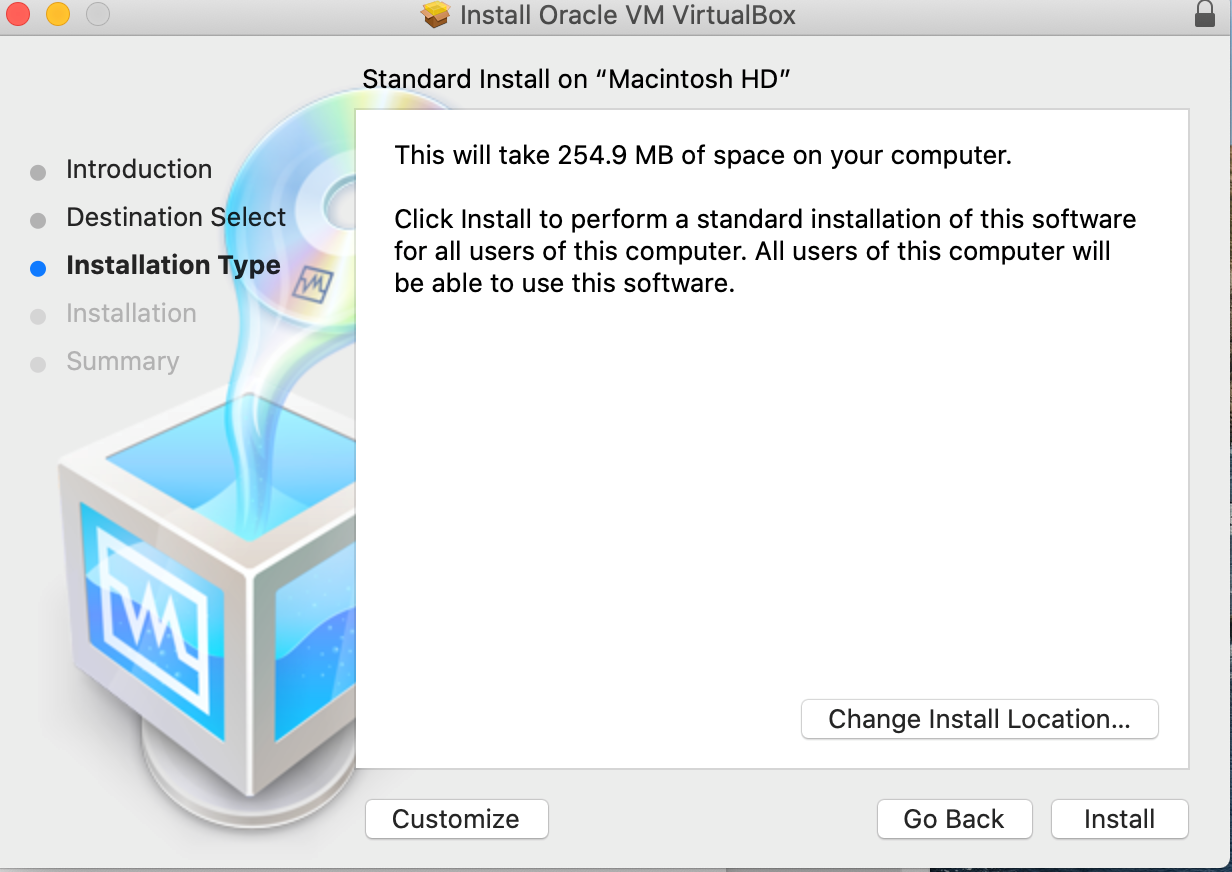Click the gray bullet beside Destination Select
This screenshot has width=1232, height=872.
38,220
